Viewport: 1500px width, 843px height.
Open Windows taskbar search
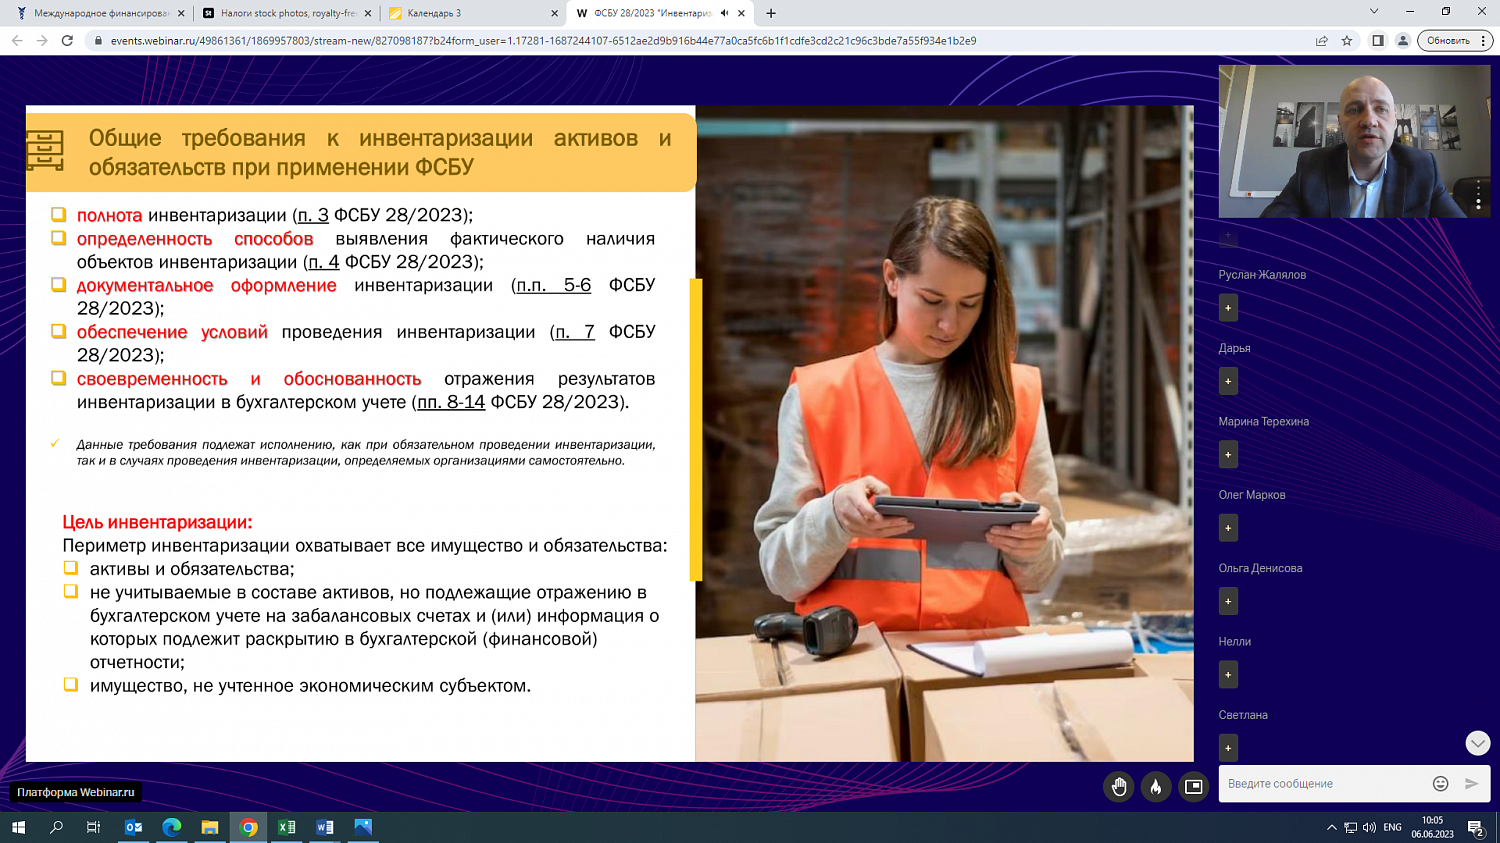point(56,827)
